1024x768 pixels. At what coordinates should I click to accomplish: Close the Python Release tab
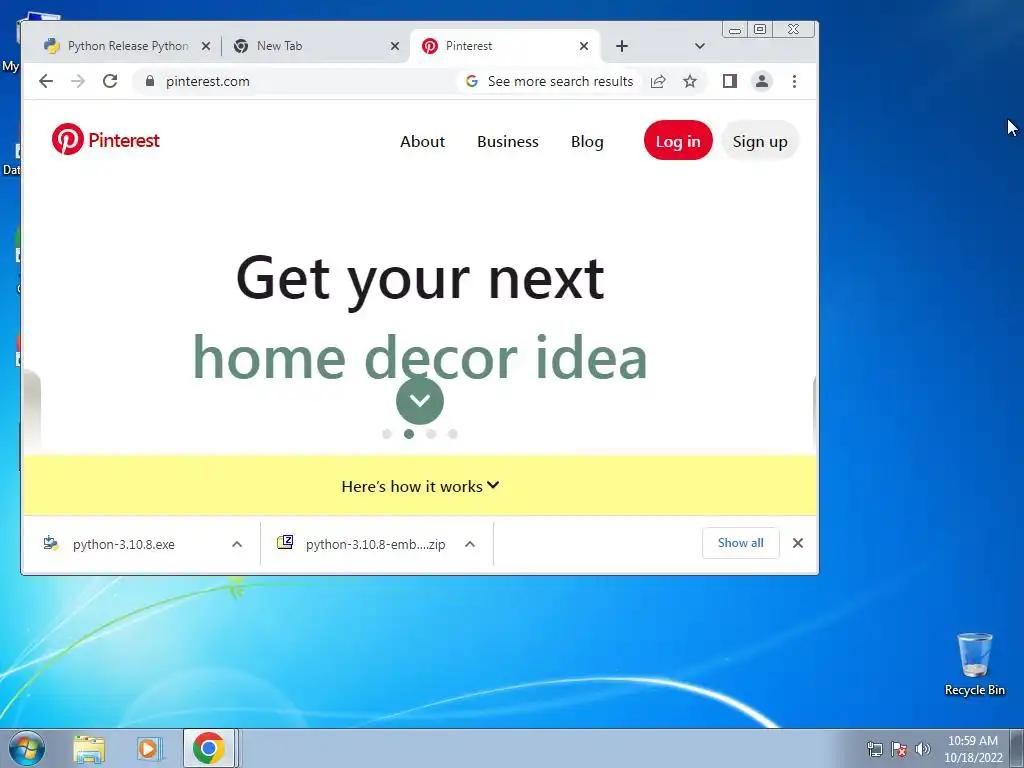206,46
